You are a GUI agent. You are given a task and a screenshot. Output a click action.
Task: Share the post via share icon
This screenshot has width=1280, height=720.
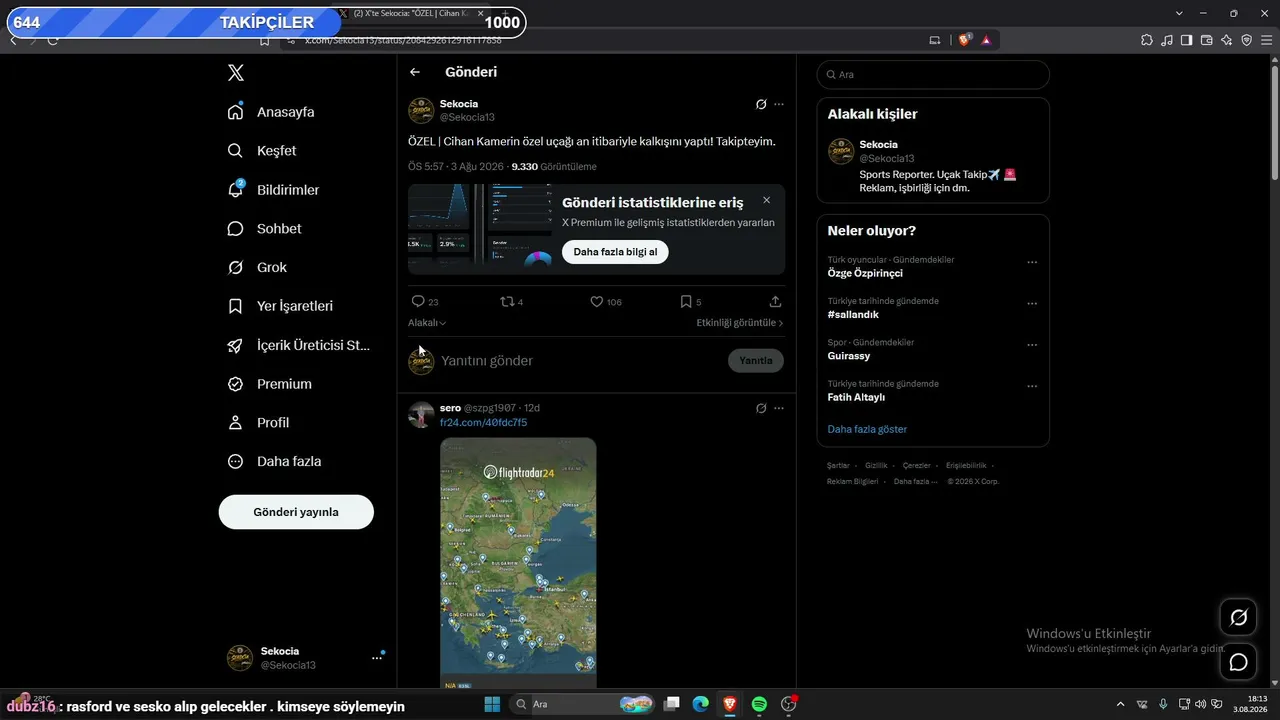(x=775, y=301)
